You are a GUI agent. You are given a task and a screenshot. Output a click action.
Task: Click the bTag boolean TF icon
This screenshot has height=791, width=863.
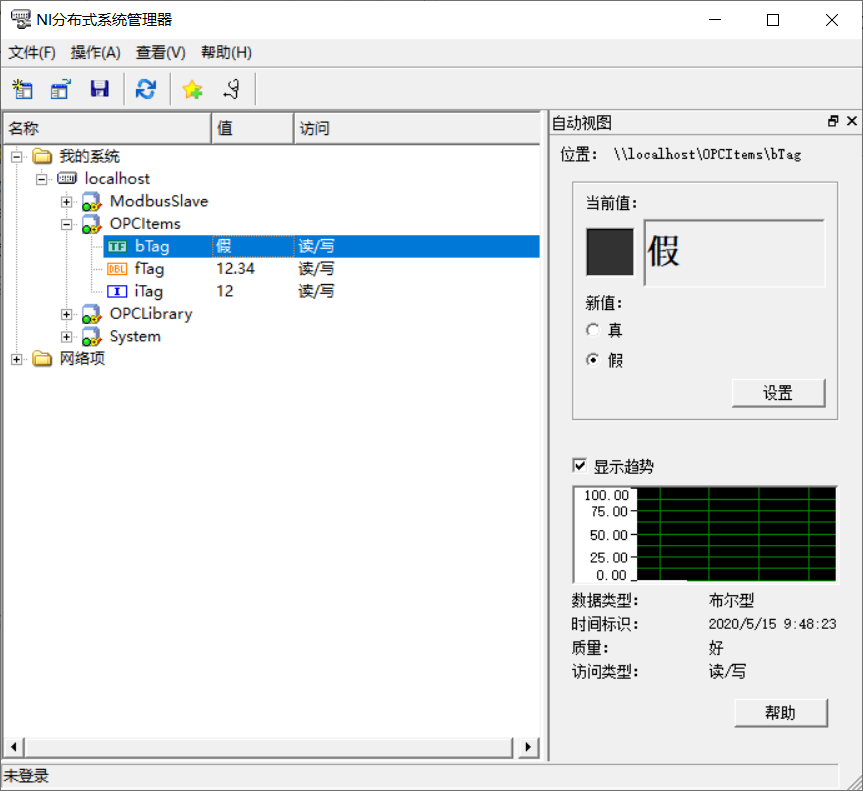[x=117, y=247]
